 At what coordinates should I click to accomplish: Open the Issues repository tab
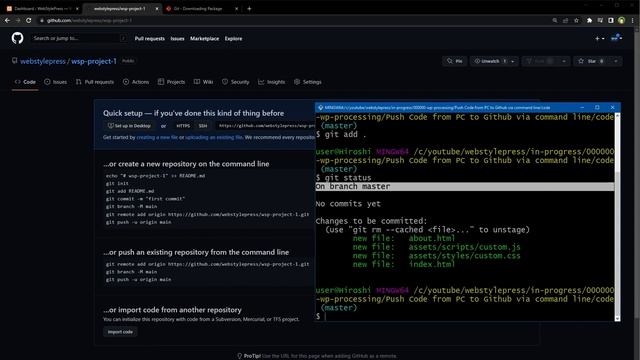click(x=56, y=82)
